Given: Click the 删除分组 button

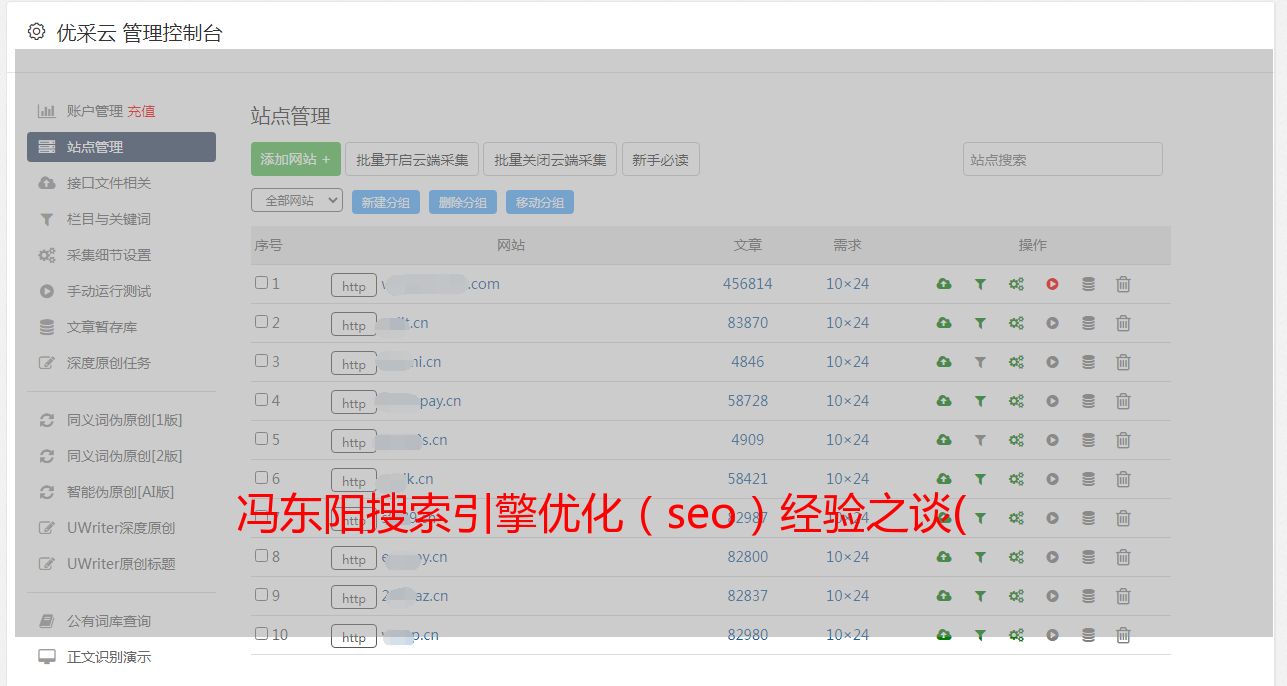Looking at the screenshot, I should click(x=462, y=202).
